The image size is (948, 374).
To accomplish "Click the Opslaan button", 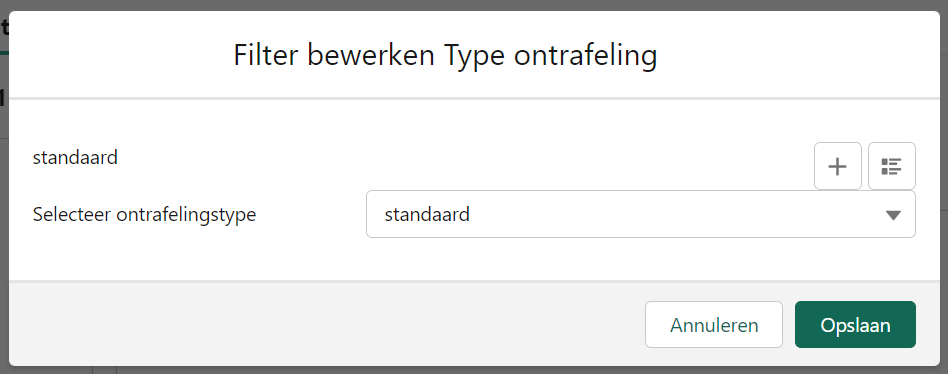I will 855,325.
